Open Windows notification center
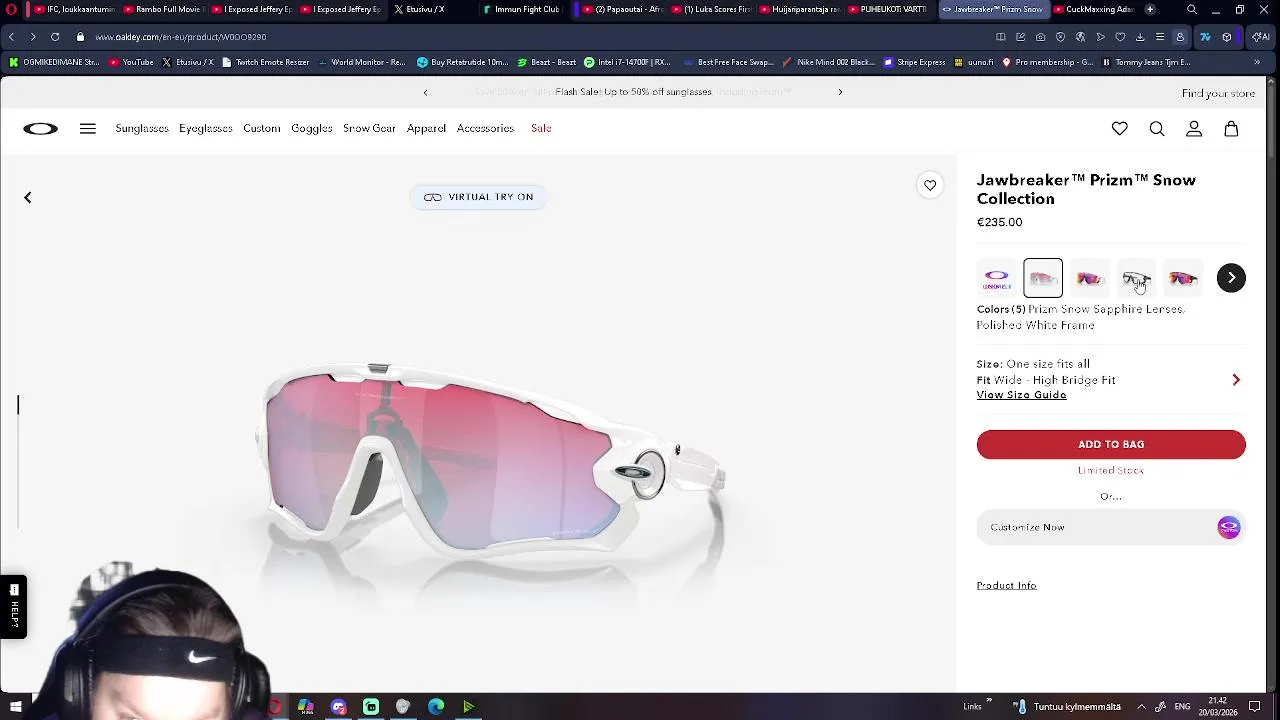This screenshot has height=720, width=1280. click(1254, 706)
